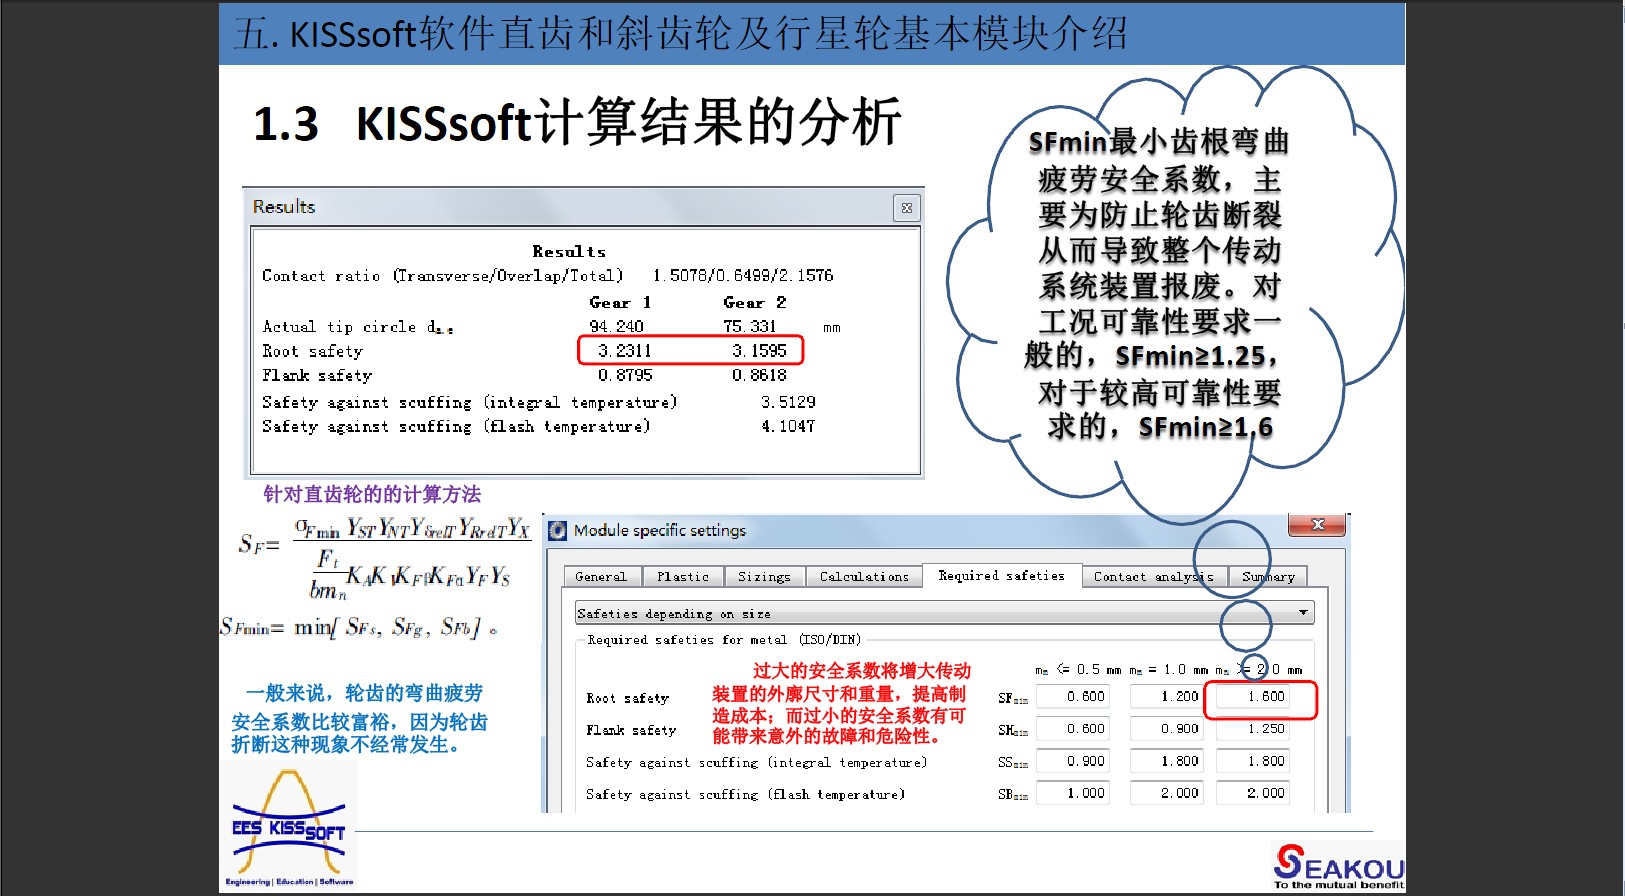Click the 'Flank safety' label in settings dialog
Image resolution: width=1625 pixels, height=896 pixels.
click(631, 730)
